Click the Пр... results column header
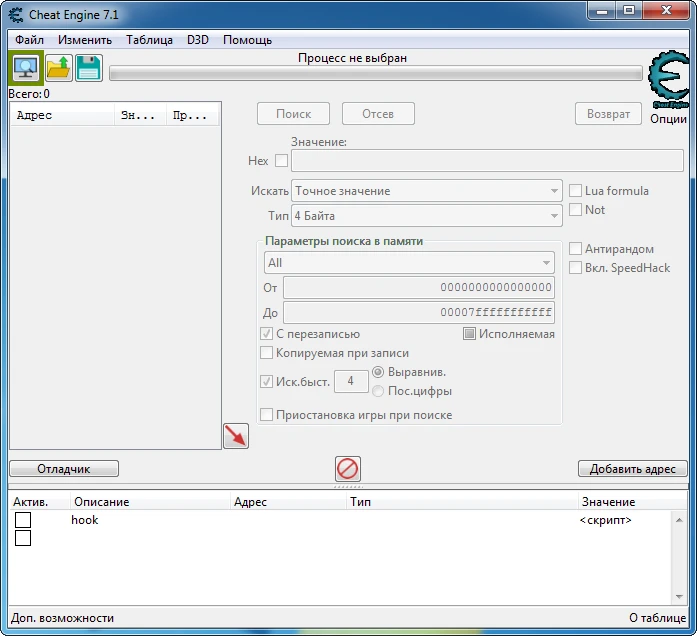The width and height of the screenshot is (697, 636). pos(192,116)
